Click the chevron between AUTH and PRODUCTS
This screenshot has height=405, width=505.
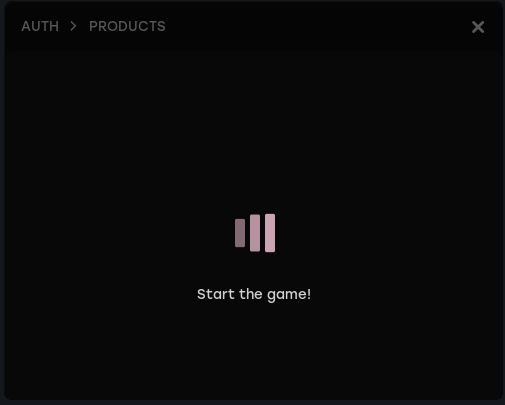click(x=73, y=26)
